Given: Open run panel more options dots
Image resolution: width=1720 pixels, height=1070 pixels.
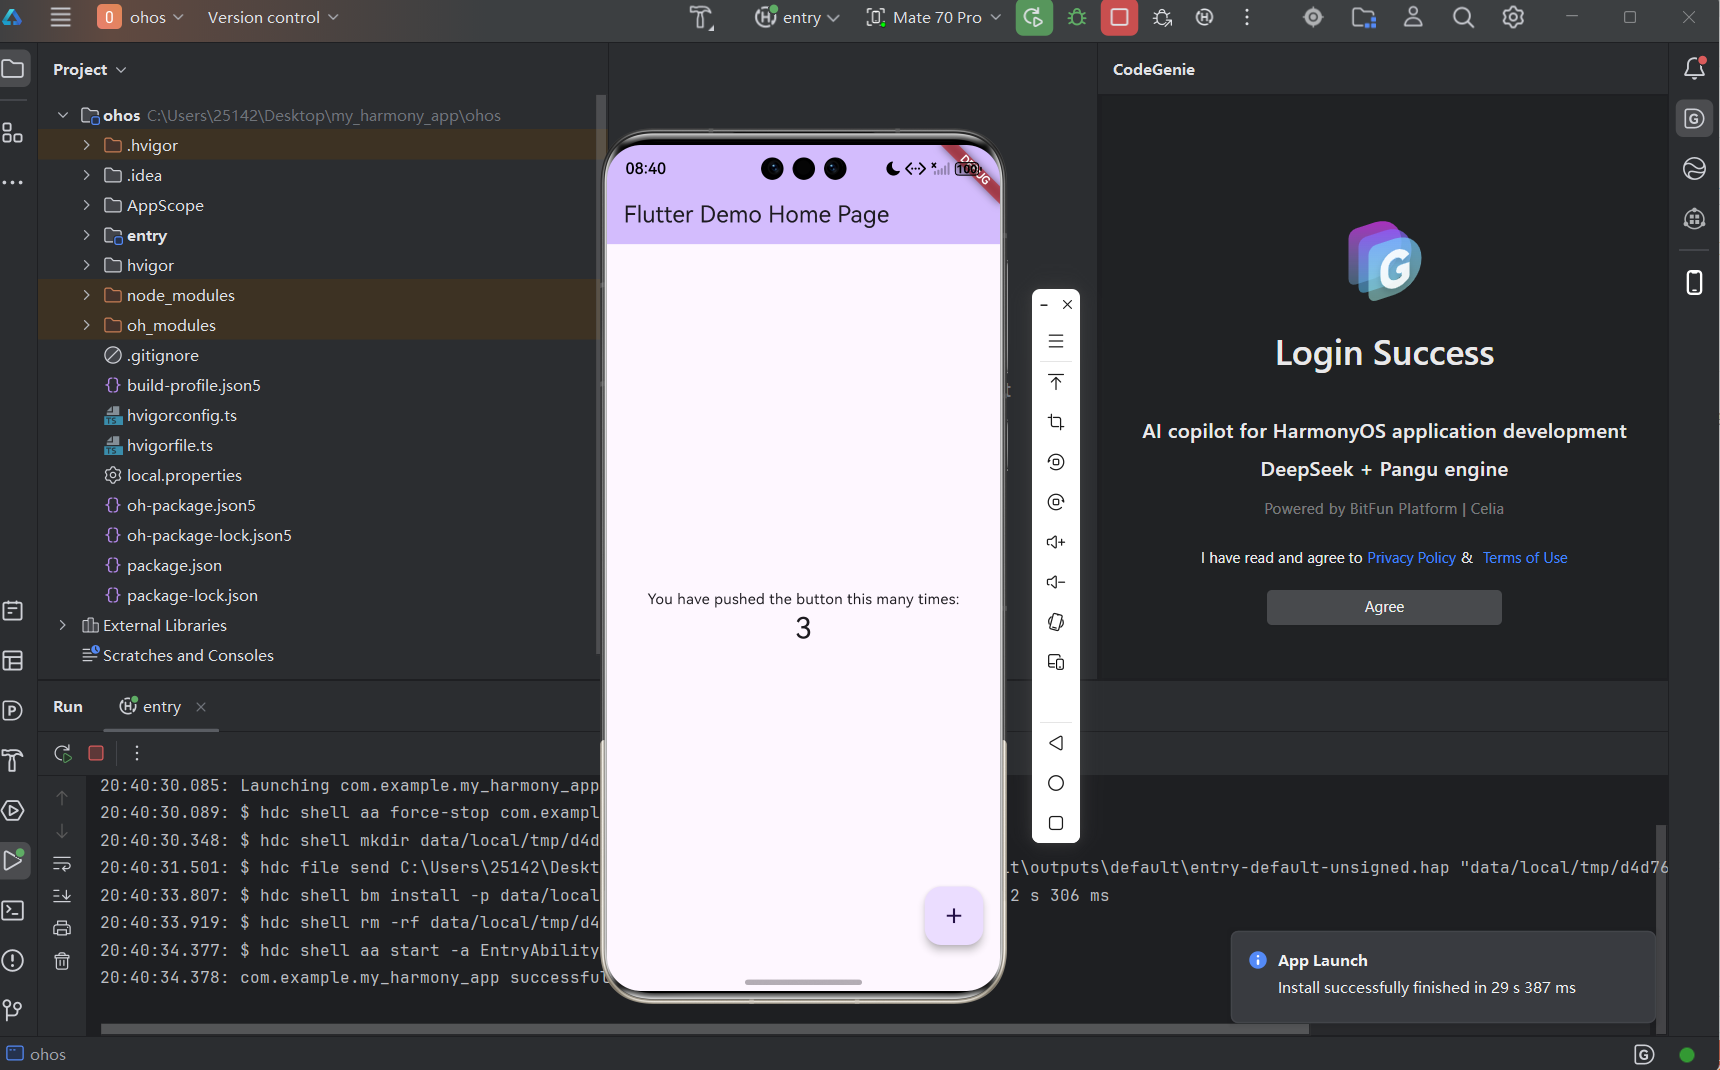Looking at the screenshot, I should 137,753.
